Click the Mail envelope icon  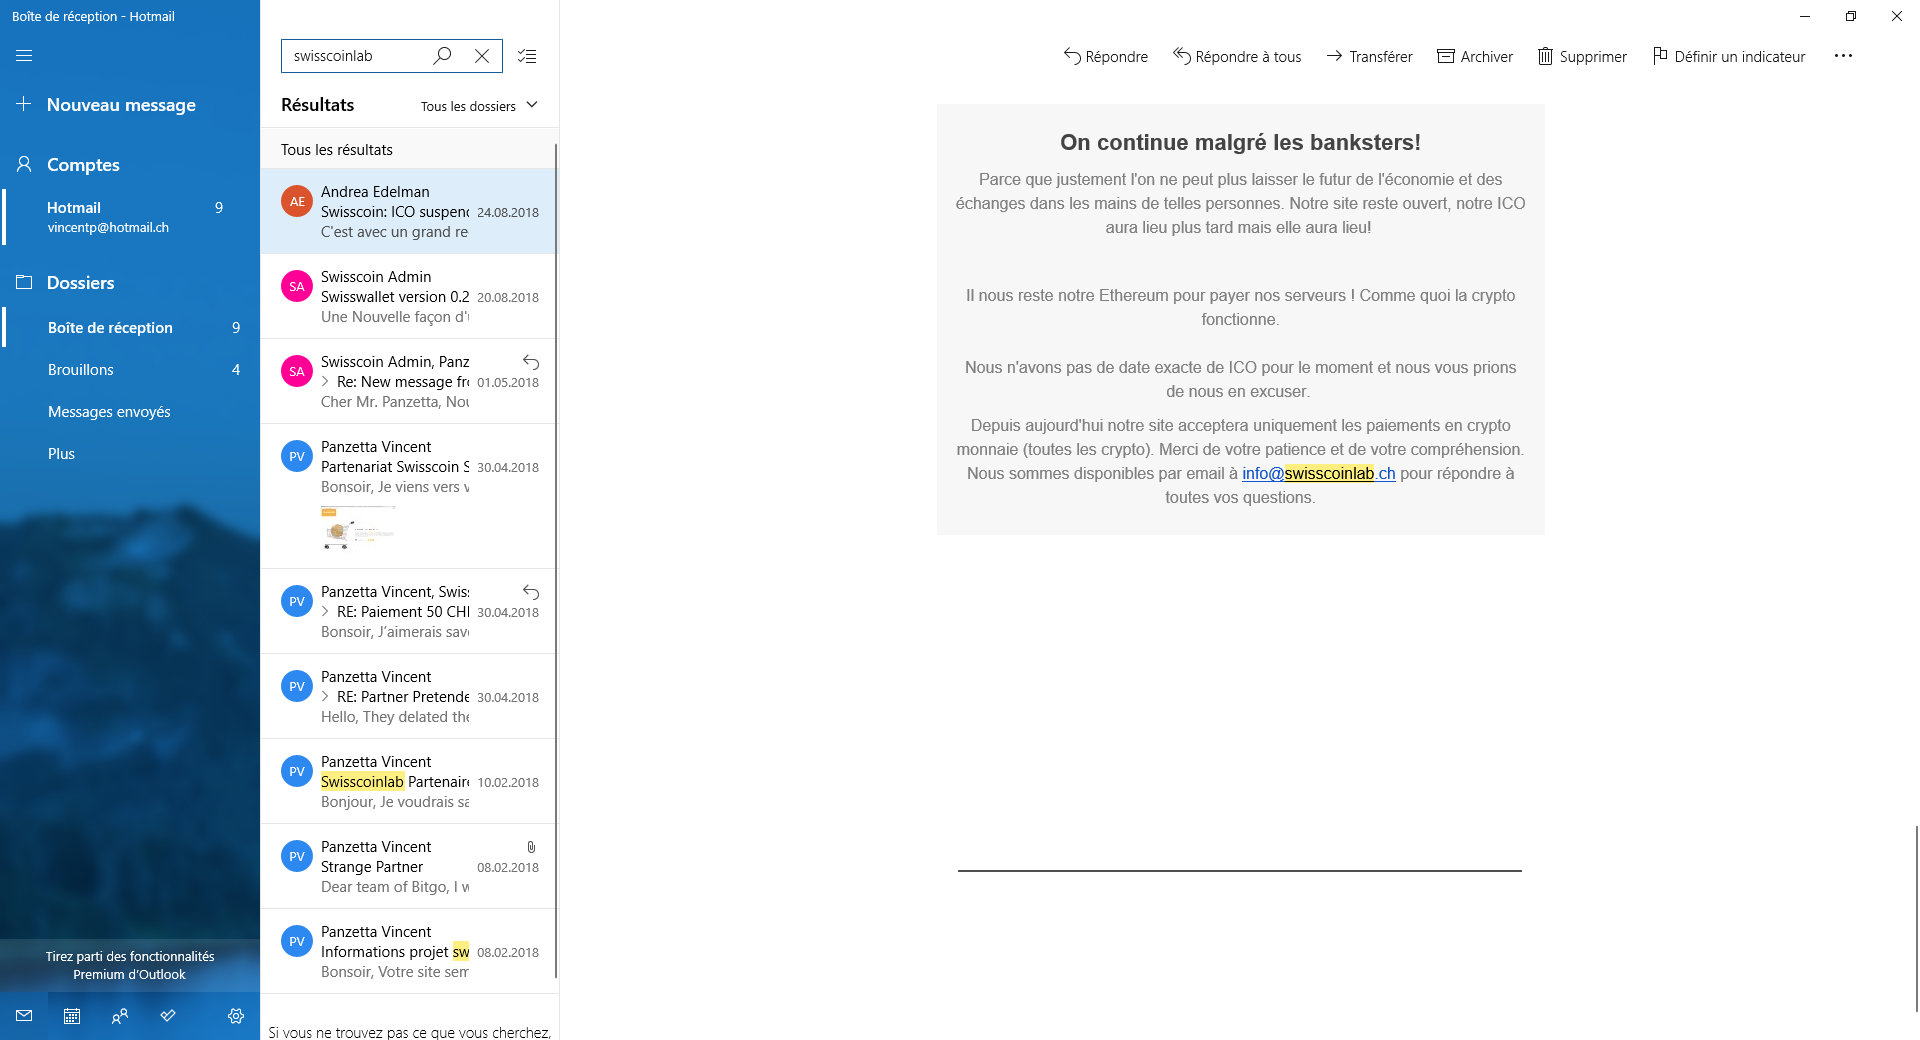24,1016
